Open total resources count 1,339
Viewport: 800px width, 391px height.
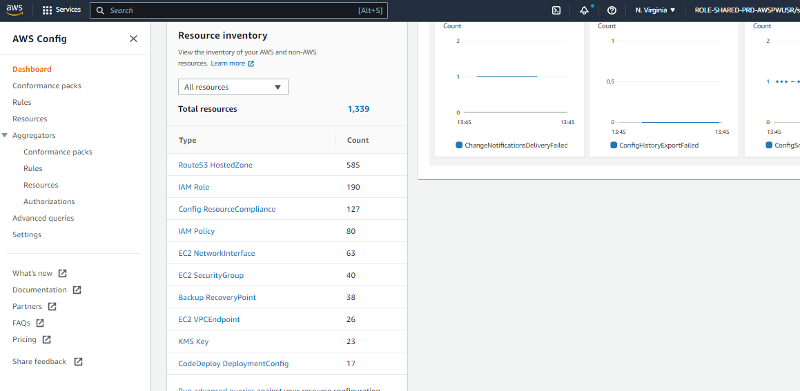tap(359, 109)
